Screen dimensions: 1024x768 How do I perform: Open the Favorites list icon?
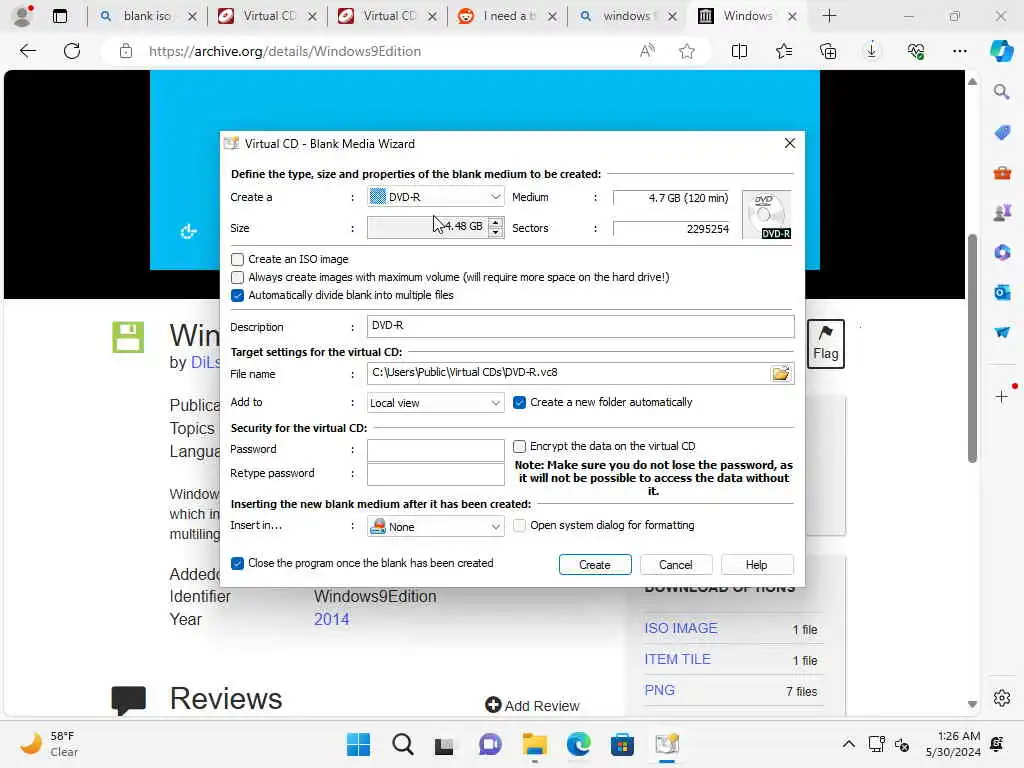784,51
